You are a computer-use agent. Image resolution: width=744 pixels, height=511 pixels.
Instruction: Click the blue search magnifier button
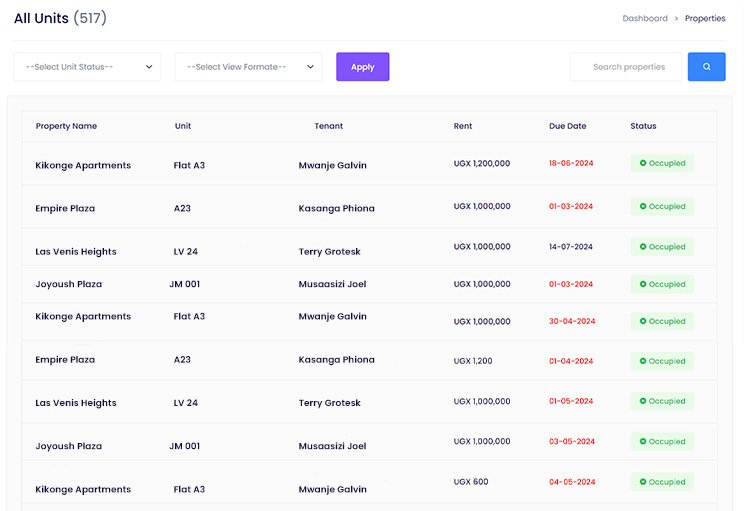[706, 67]
